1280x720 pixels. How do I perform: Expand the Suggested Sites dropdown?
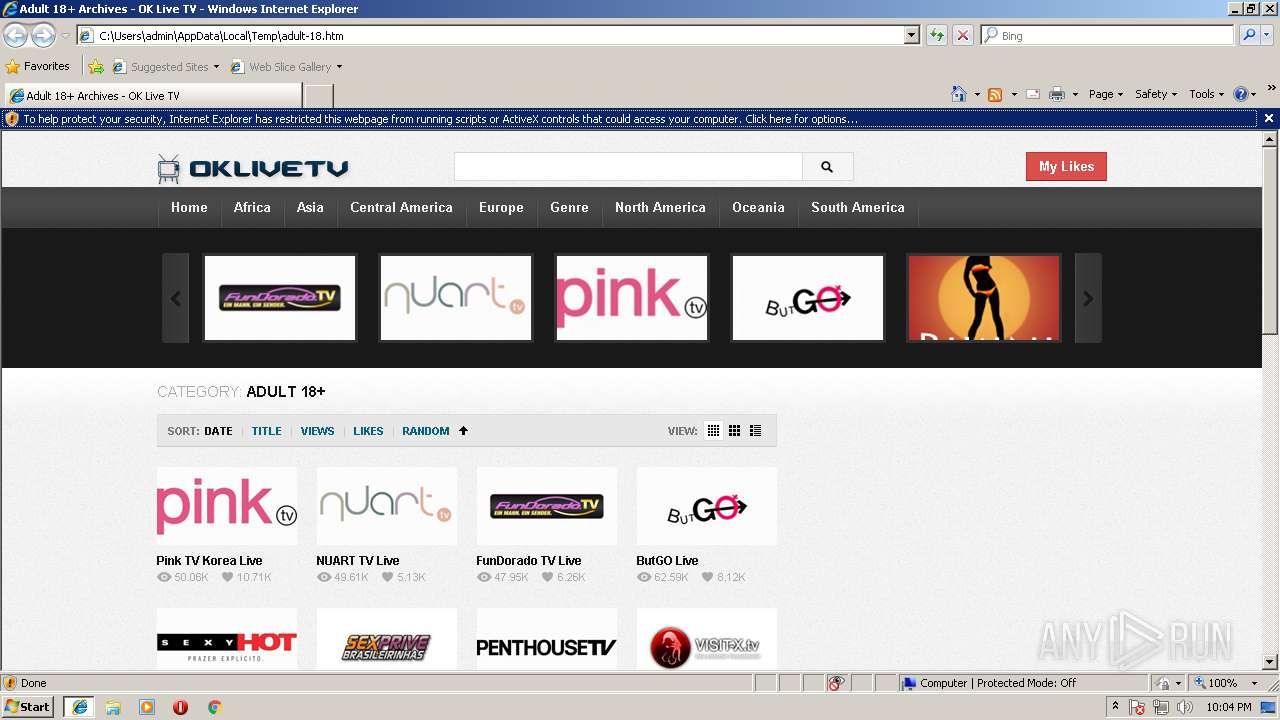[x=216, y=67]
